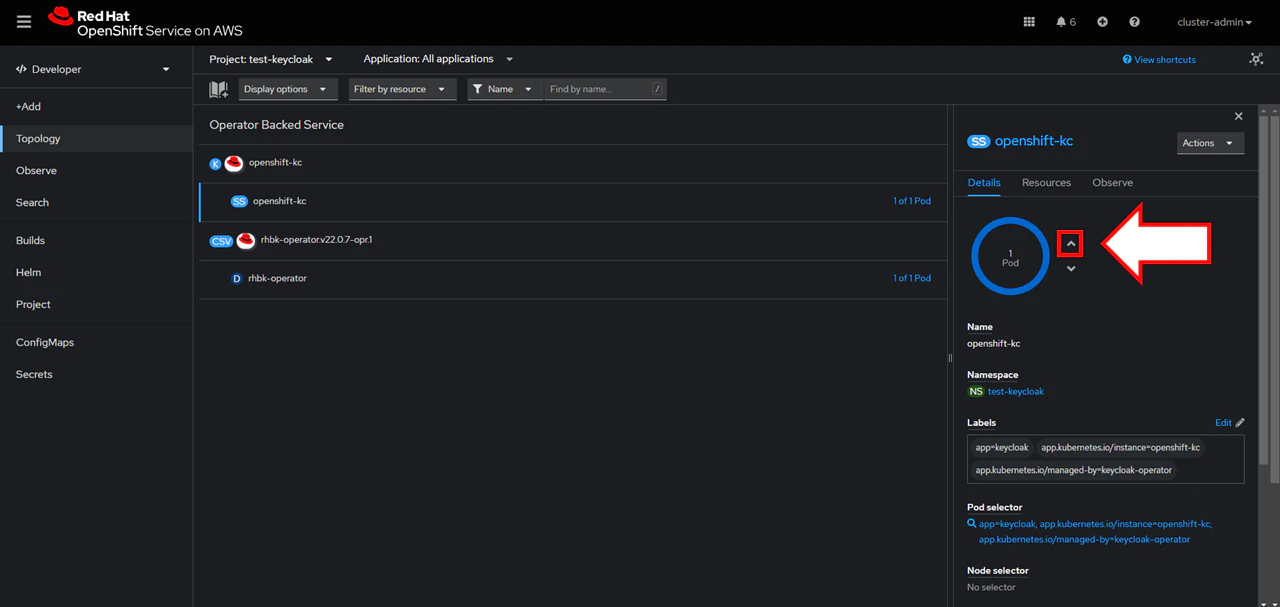Increase the pod count with up arrow
Image resolution: width=1280 pixels, height=607 pixels.
pyautogui.click(x=1071, y=243)
